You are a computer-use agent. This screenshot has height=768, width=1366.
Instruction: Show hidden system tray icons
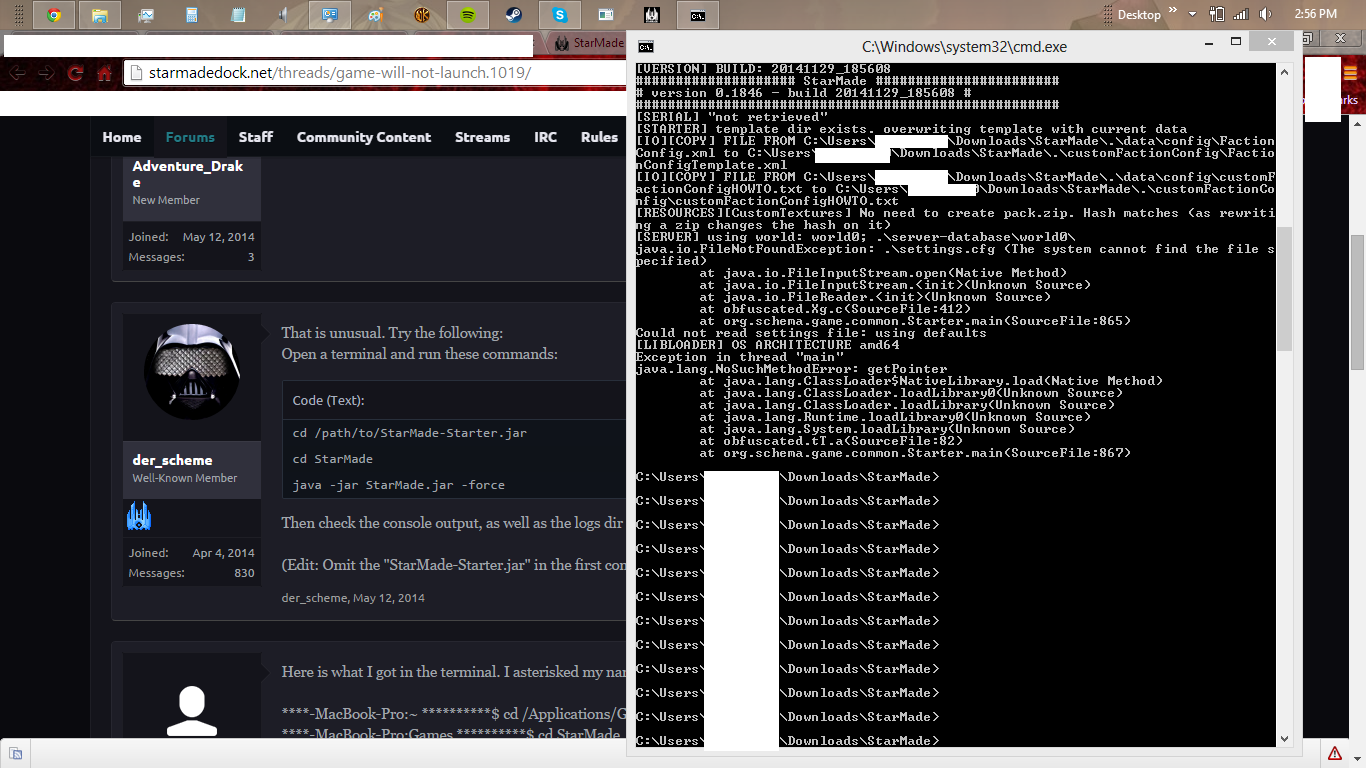tap(1192, 14)
